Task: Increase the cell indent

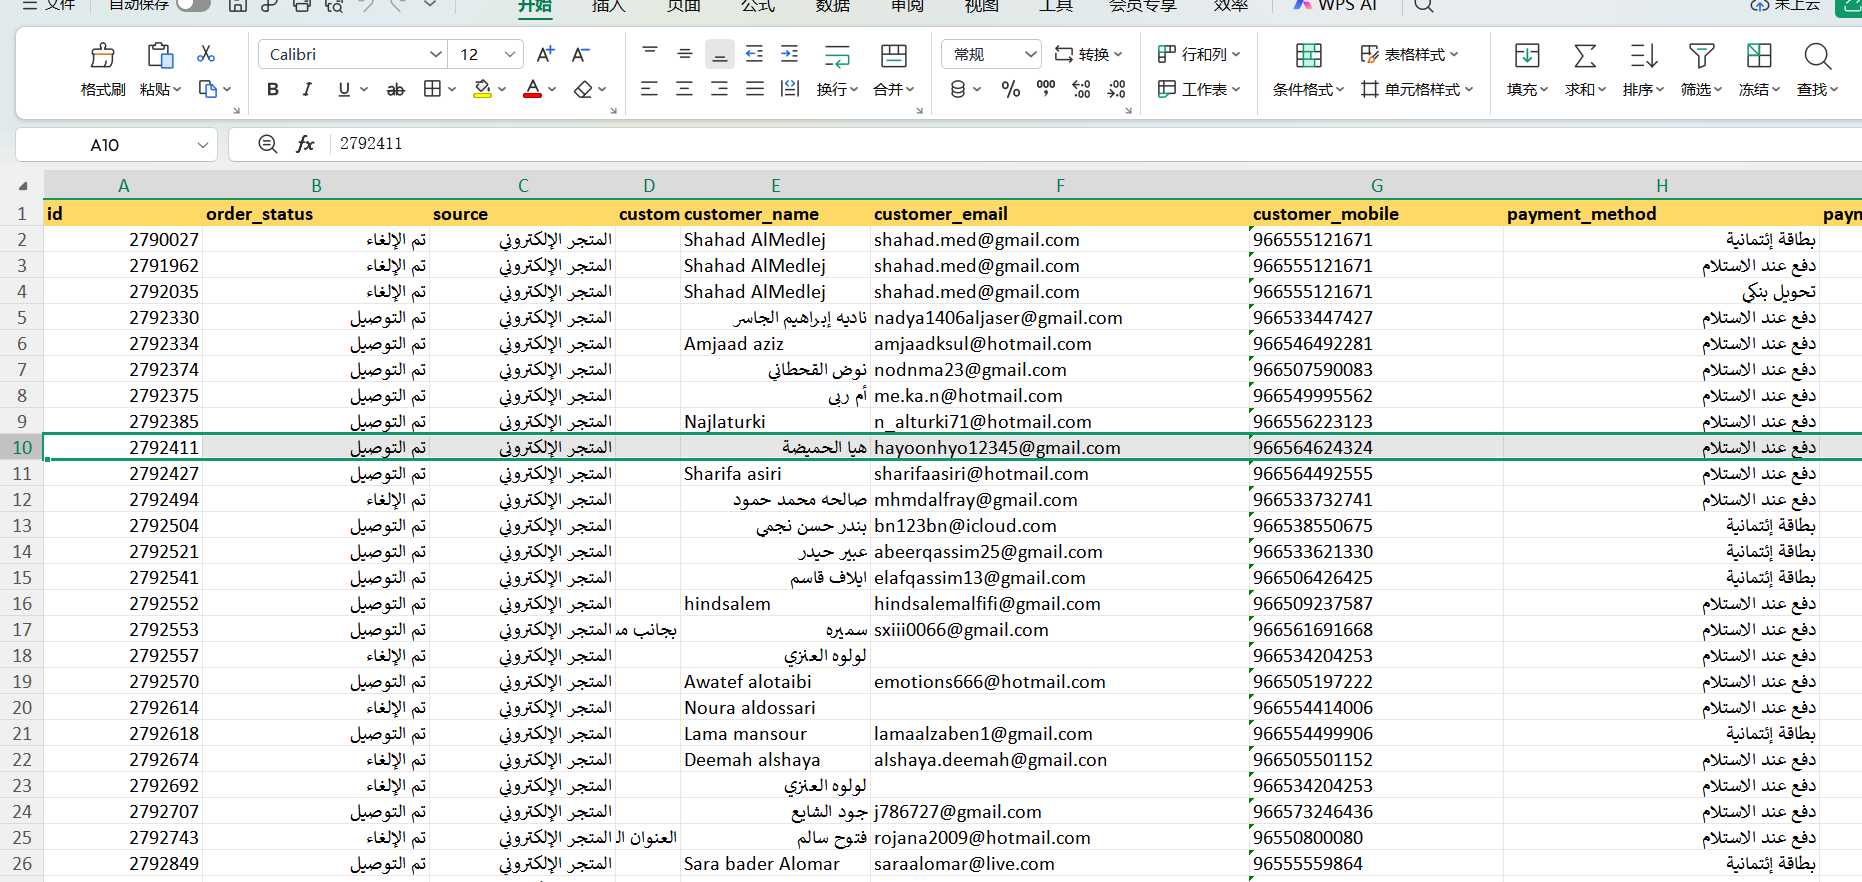Action: coord(790,54)
